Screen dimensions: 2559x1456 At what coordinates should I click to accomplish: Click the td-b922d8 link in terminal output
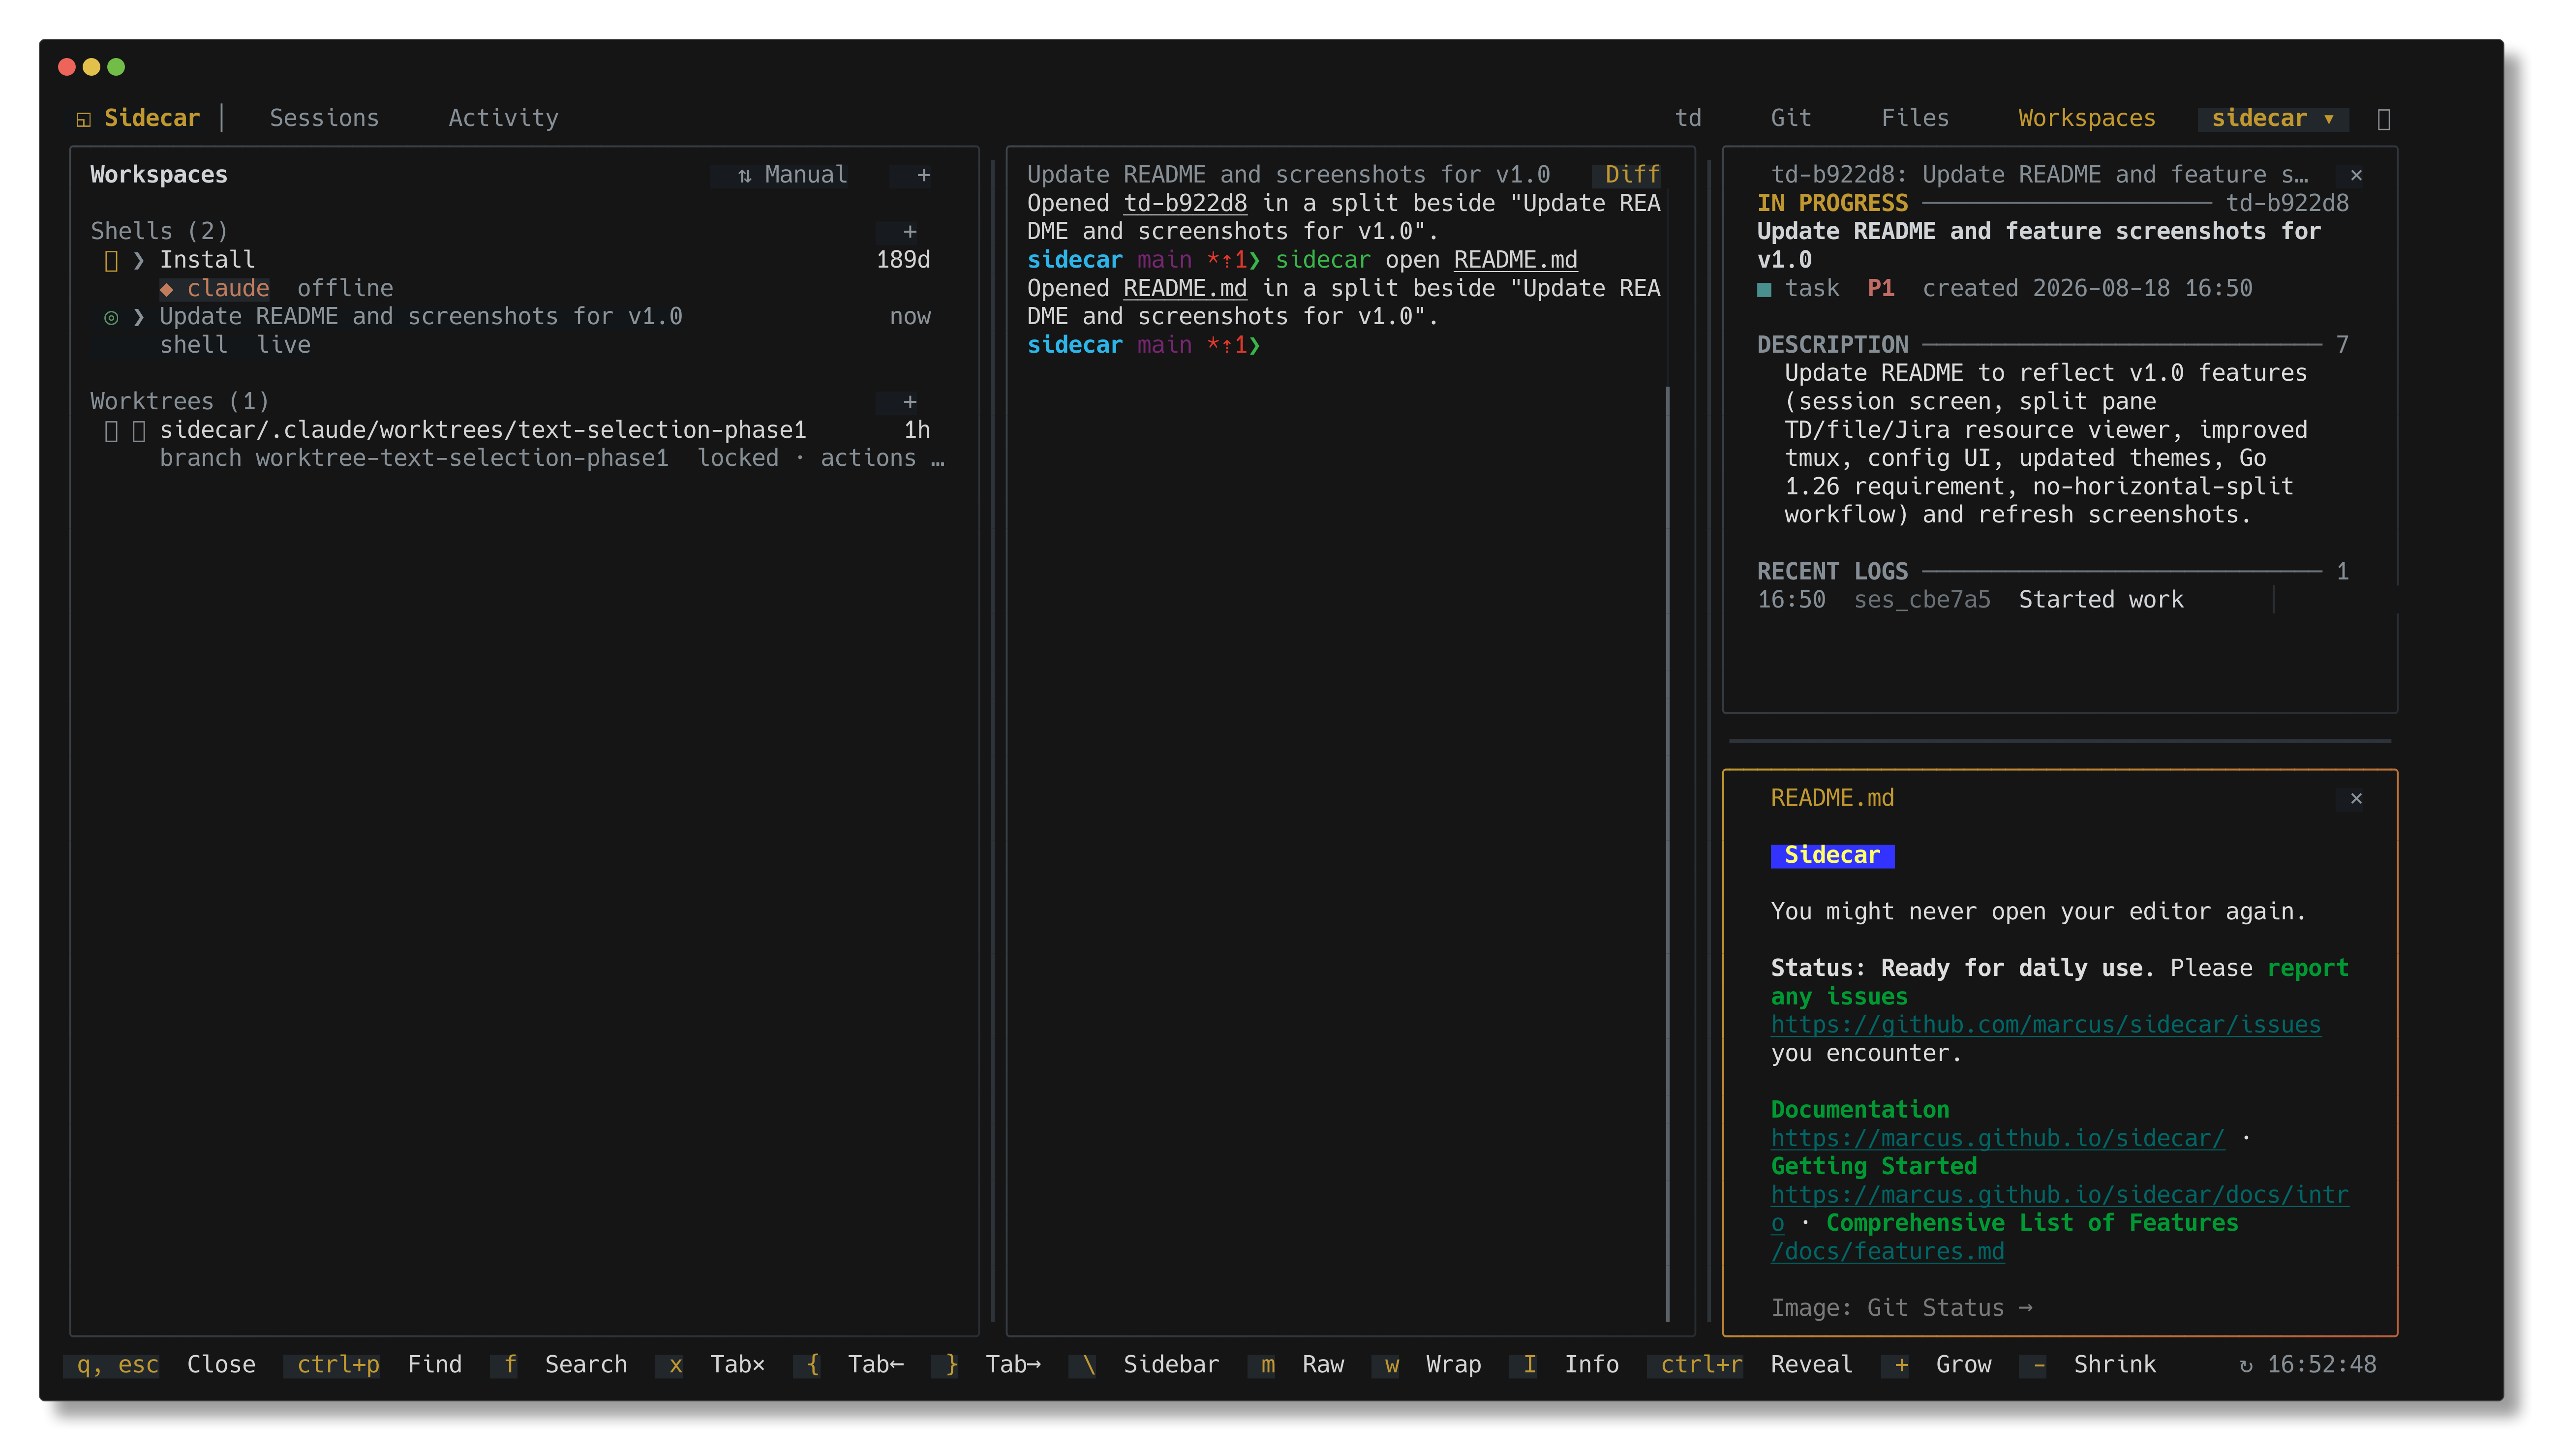tap(1185, 204)
